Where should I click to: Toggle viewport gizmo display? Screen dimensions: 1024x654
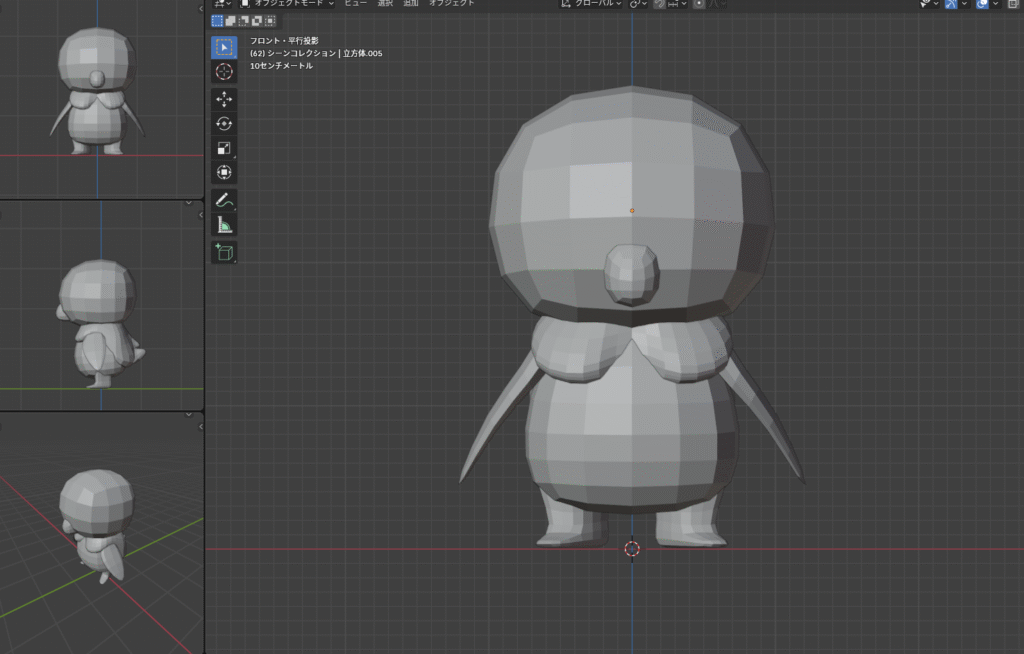[951, 4]
